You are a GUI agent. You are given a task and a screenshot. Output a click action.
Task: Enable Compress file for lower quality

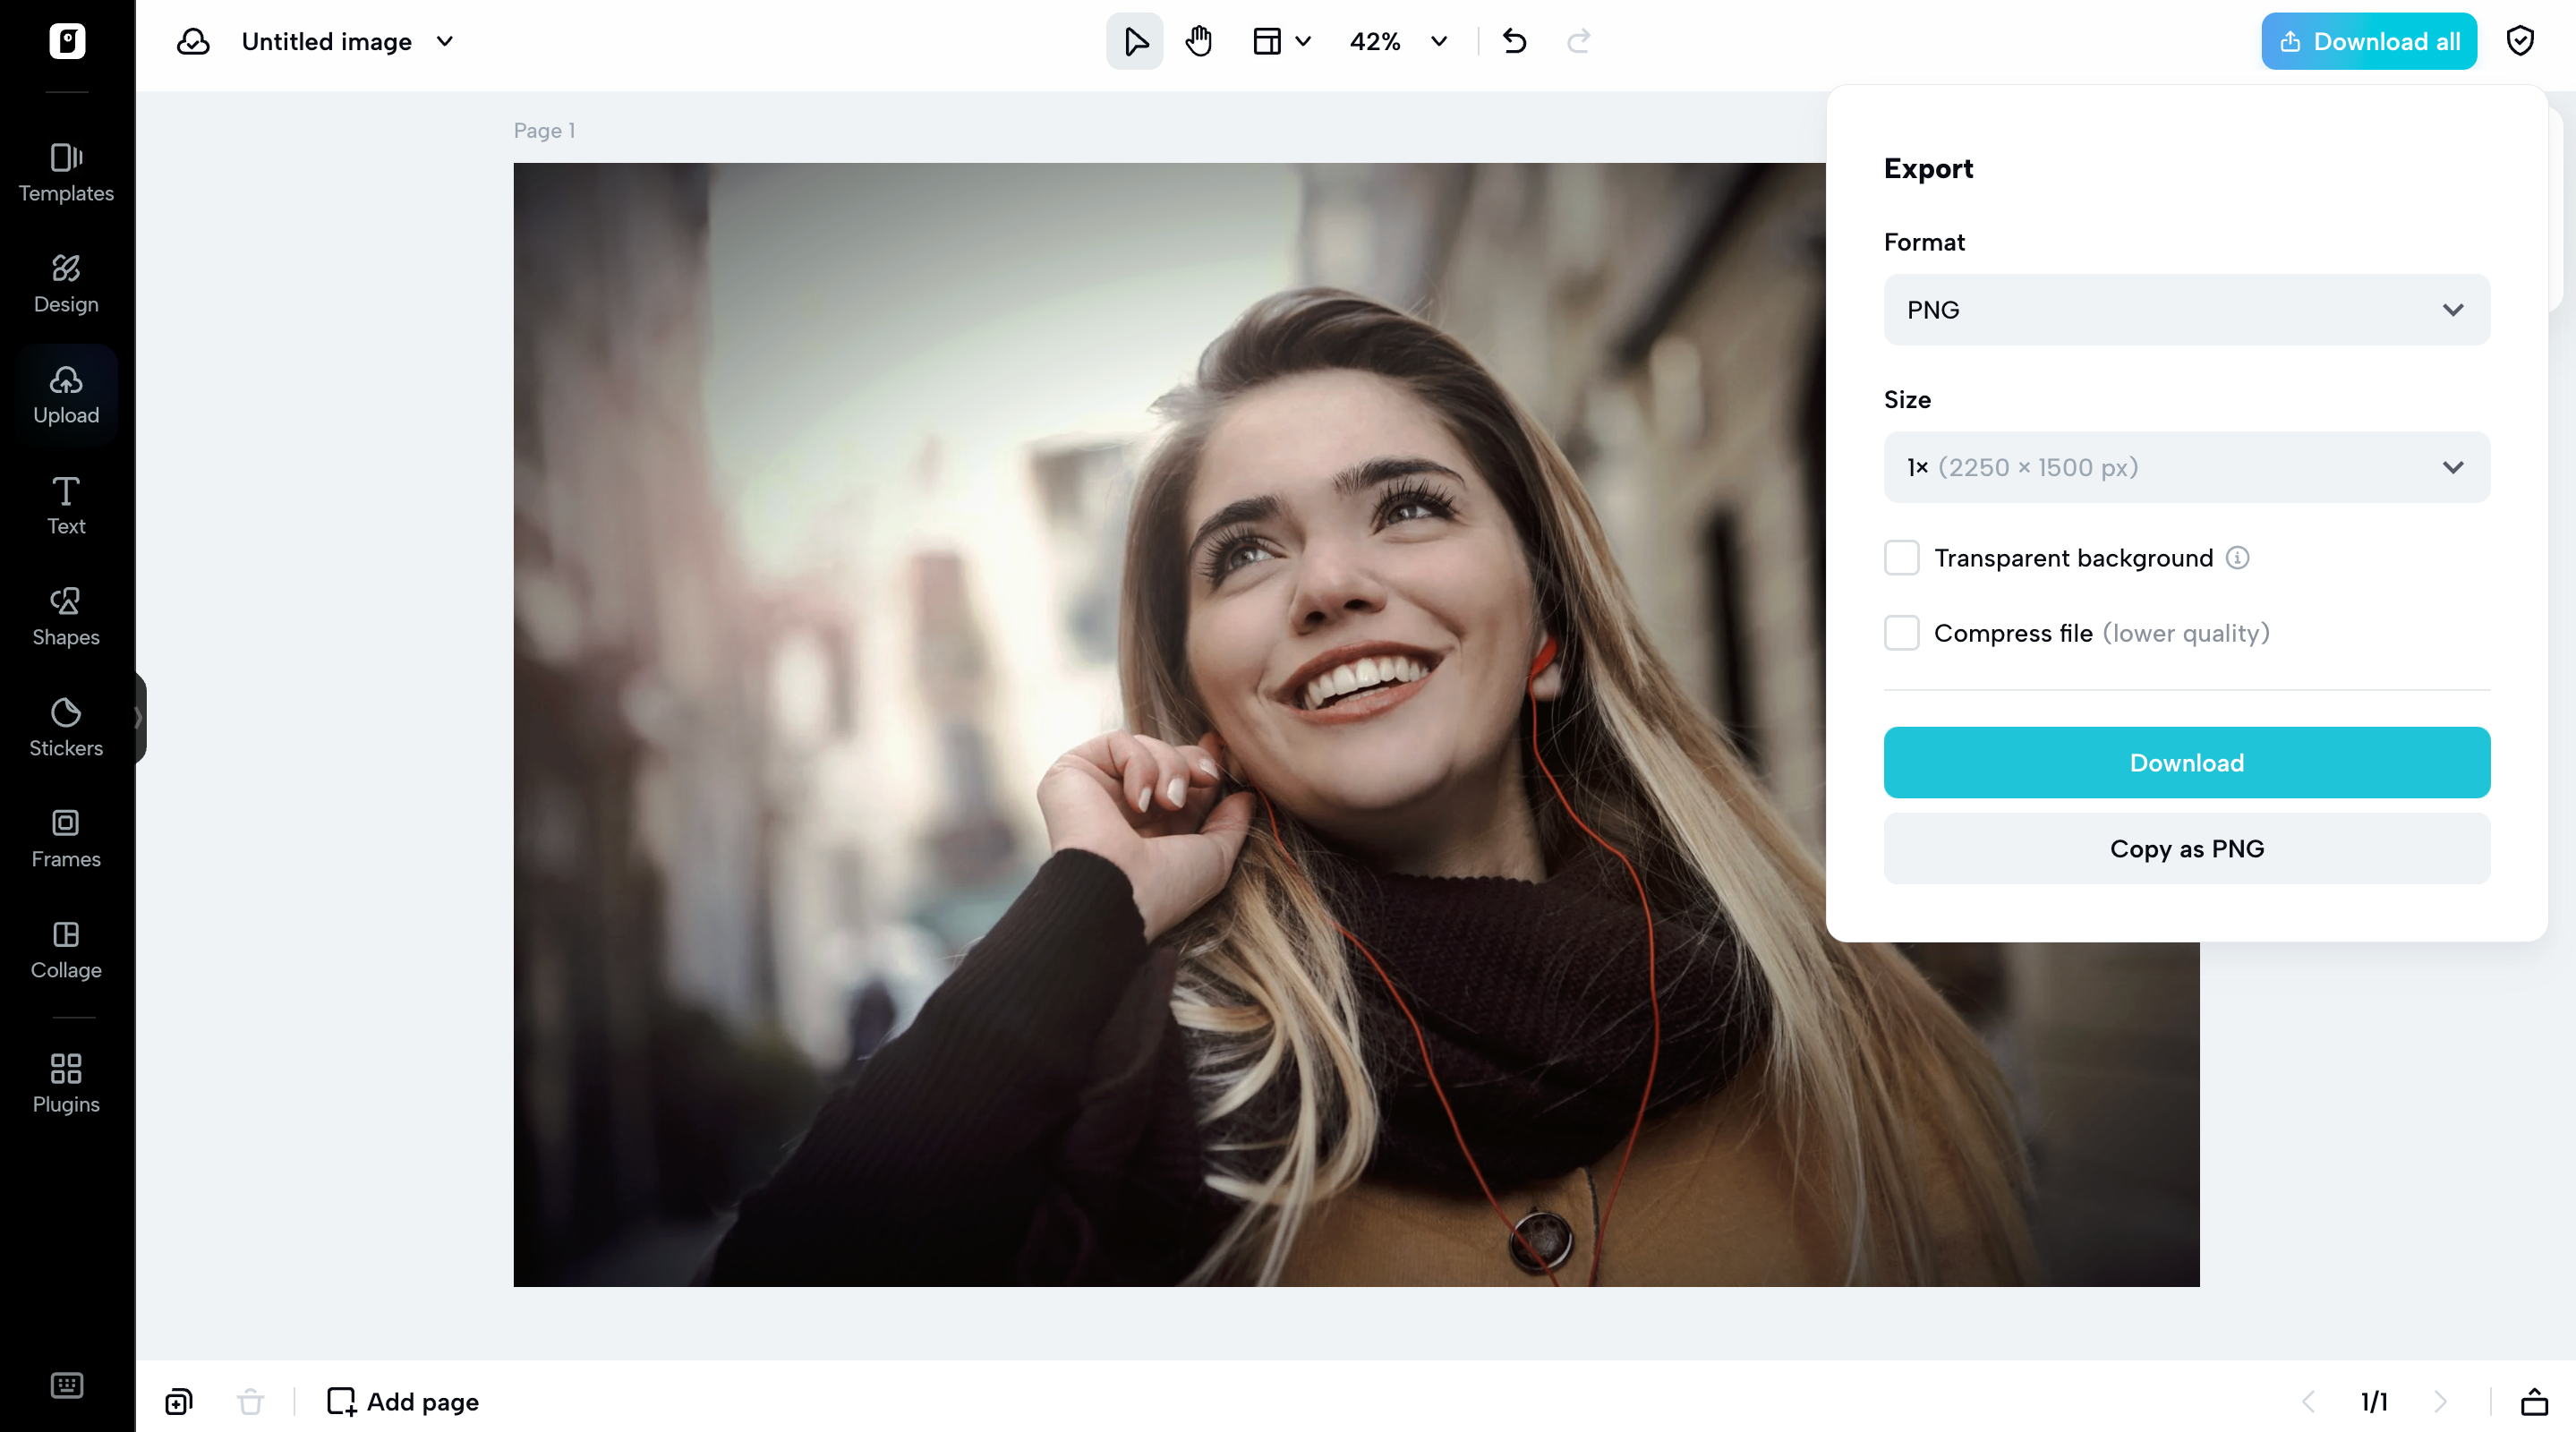[x=1901, y=632]
